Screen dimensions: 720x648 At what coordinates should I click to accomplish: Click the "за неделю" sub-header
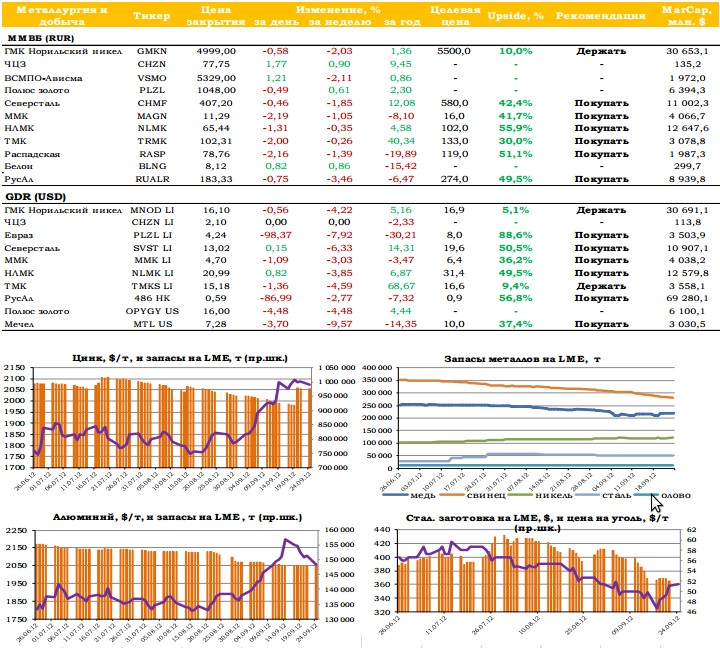pos(340,22)
